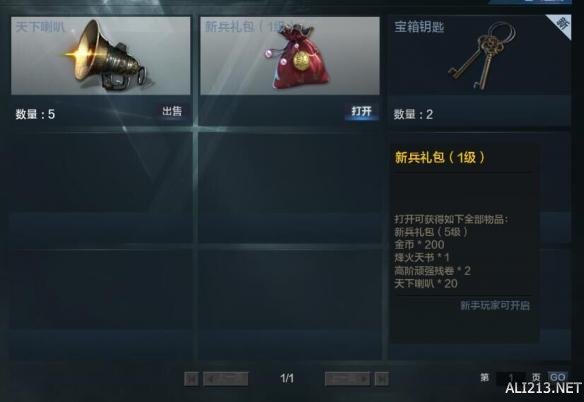Click 打开 to open the gift bag
This screenshot has width=584, height=402.
(x=361, y=111)
